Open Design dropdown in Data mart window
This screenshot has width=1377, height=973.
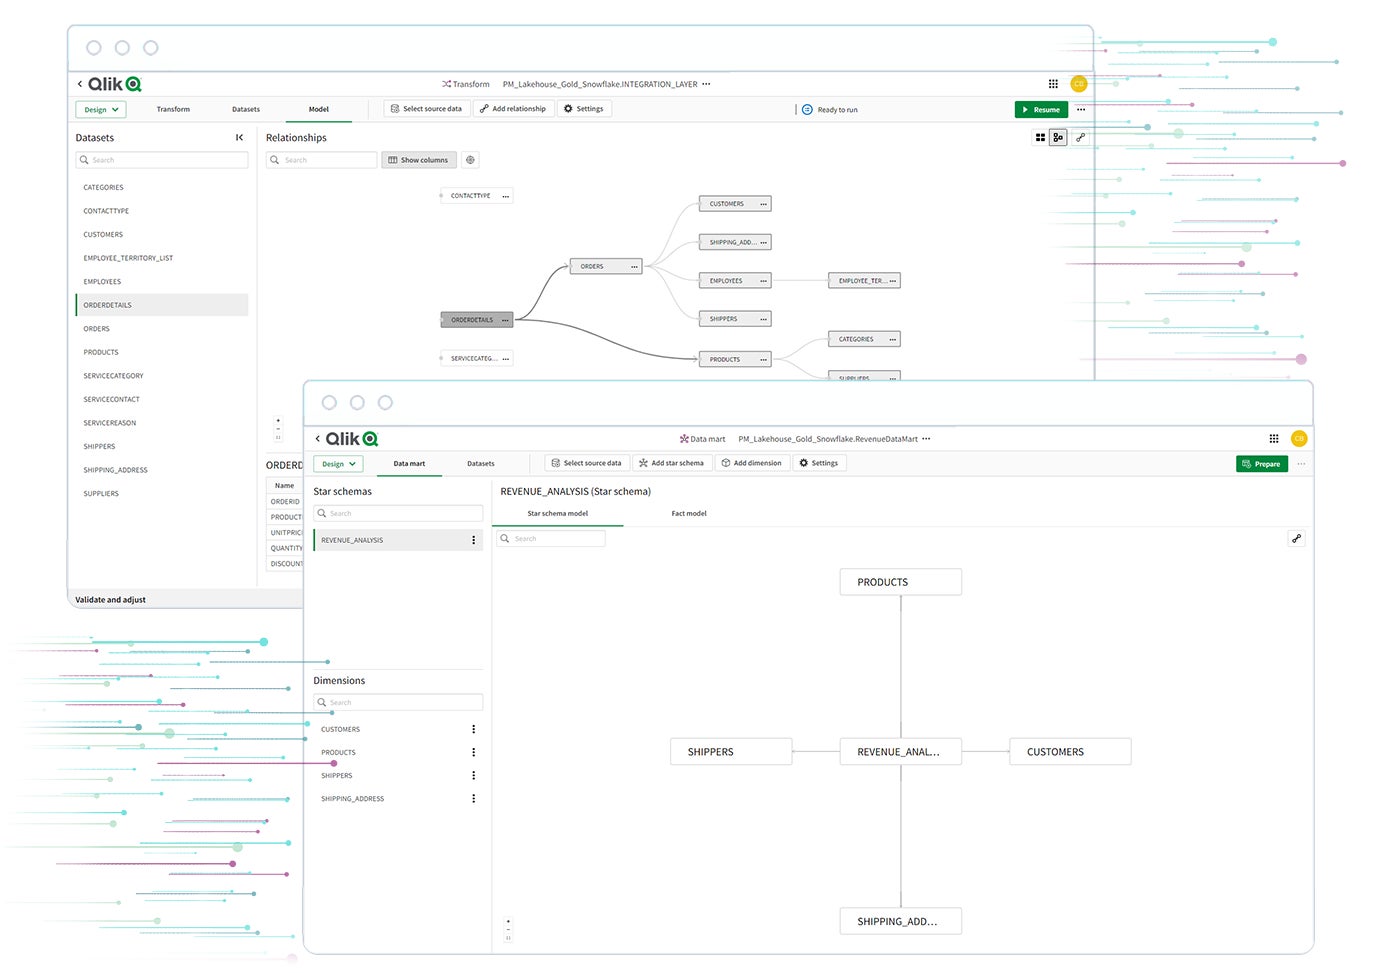[338, 464]
